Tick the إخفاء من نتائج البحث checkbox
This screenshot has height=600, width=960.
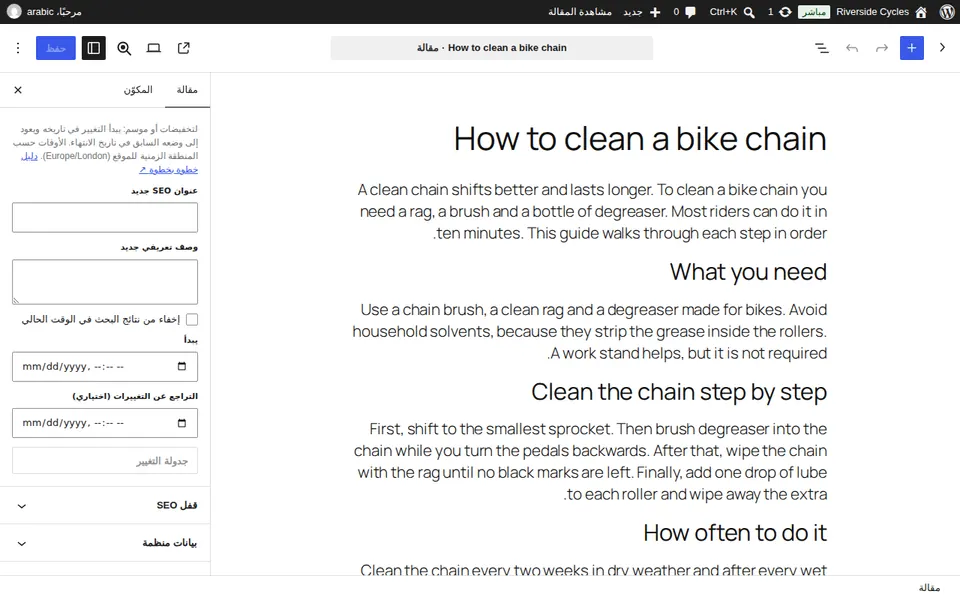click(192, 320)
